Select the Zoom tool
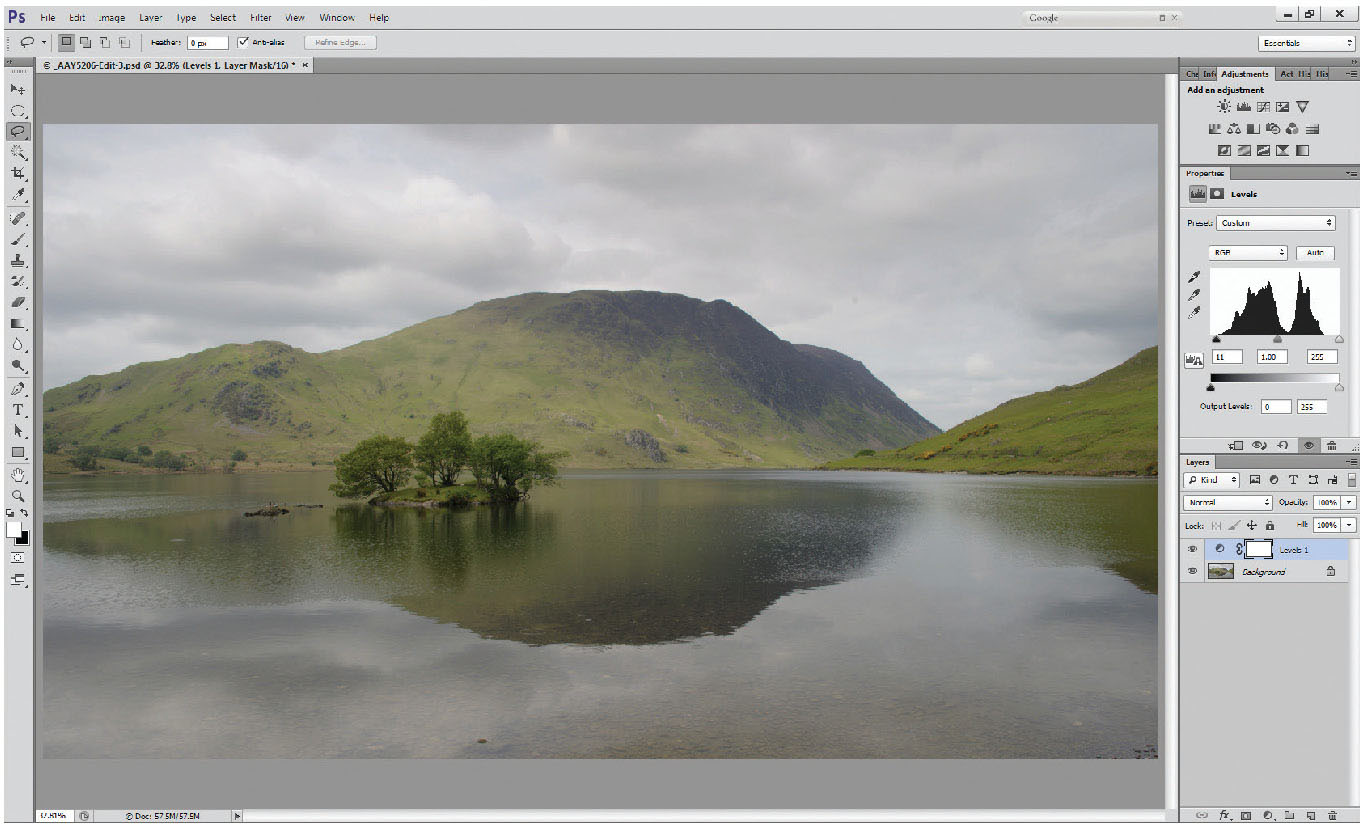This screenshot has width=1360, height=824. 18,496
